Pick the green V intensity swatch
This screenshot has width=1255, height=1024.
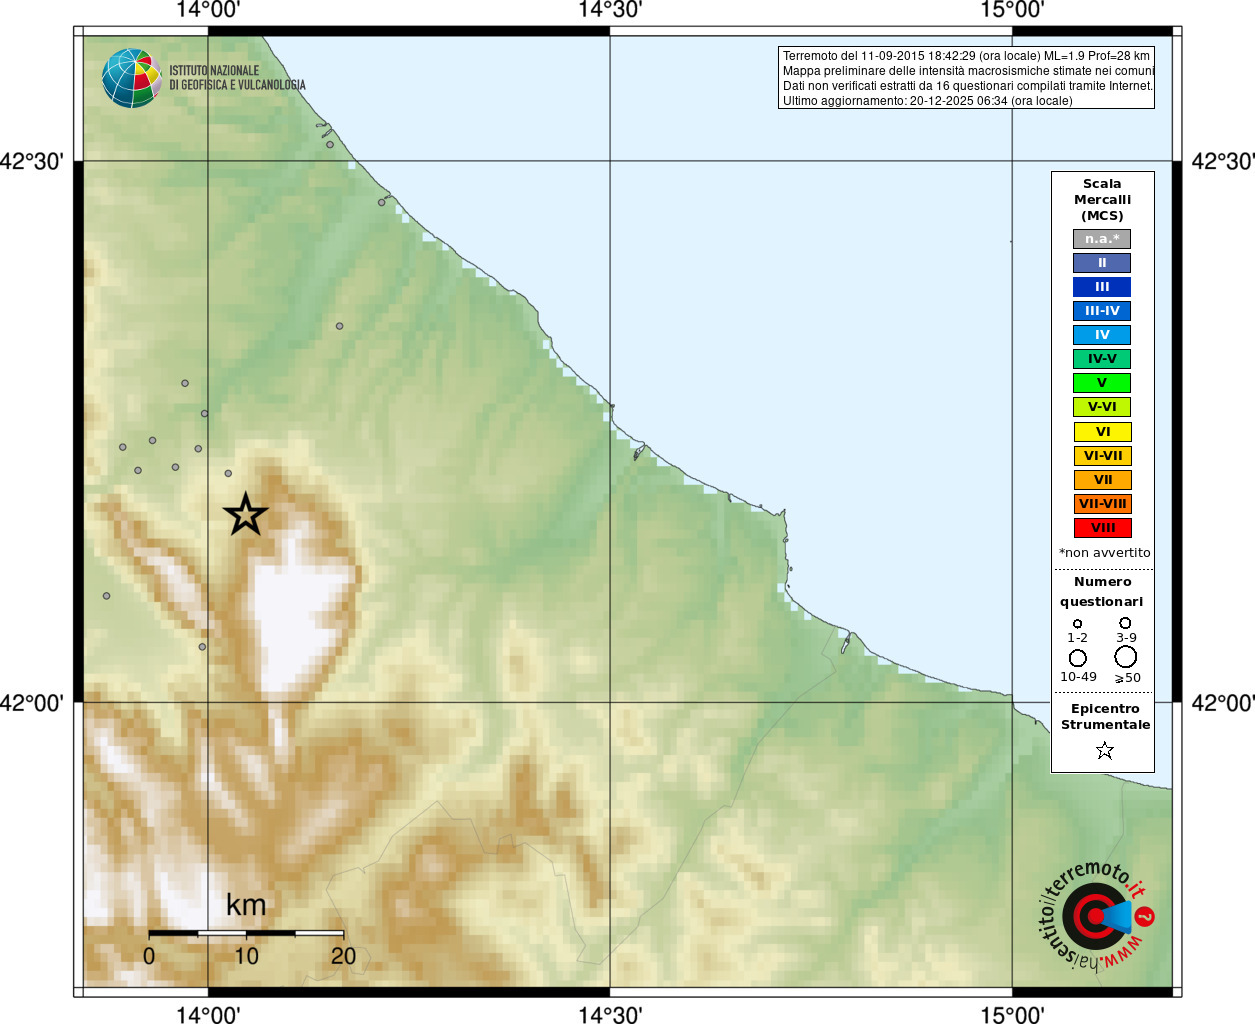coord(1102,383)
